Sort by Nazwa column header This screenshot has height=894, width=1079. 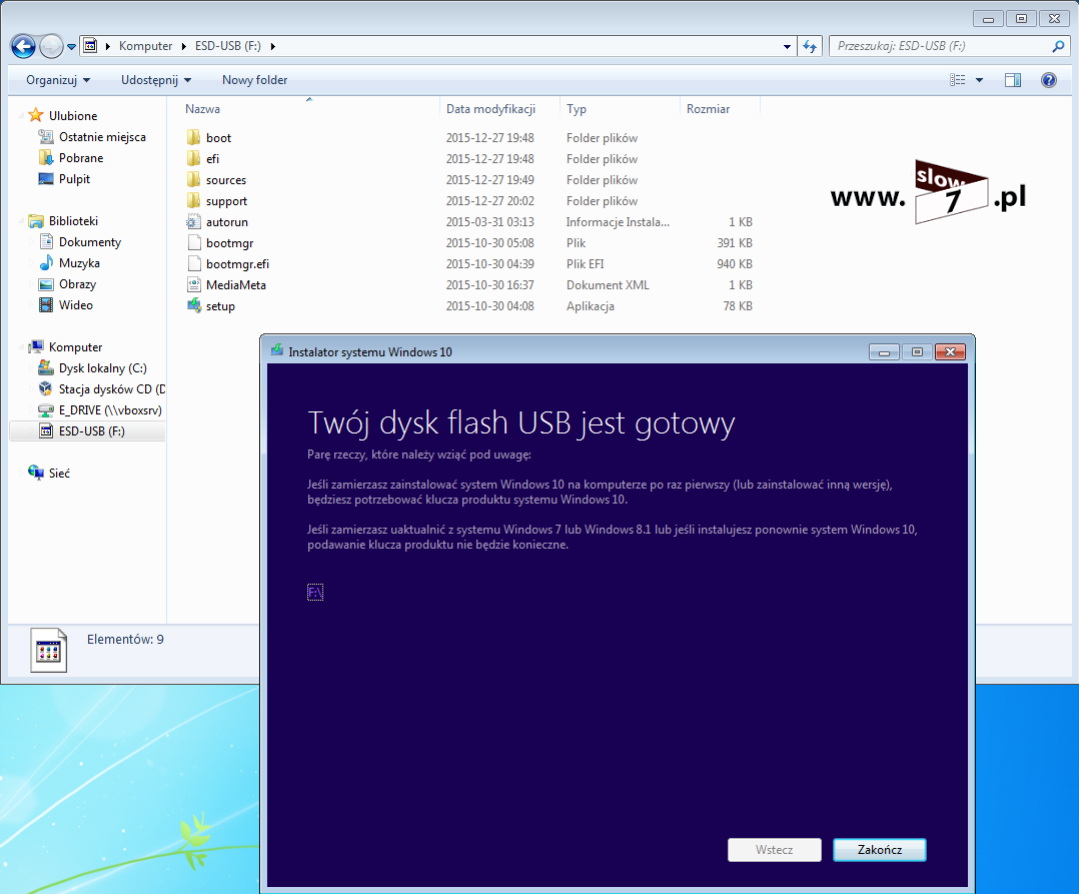click(202, 109)
